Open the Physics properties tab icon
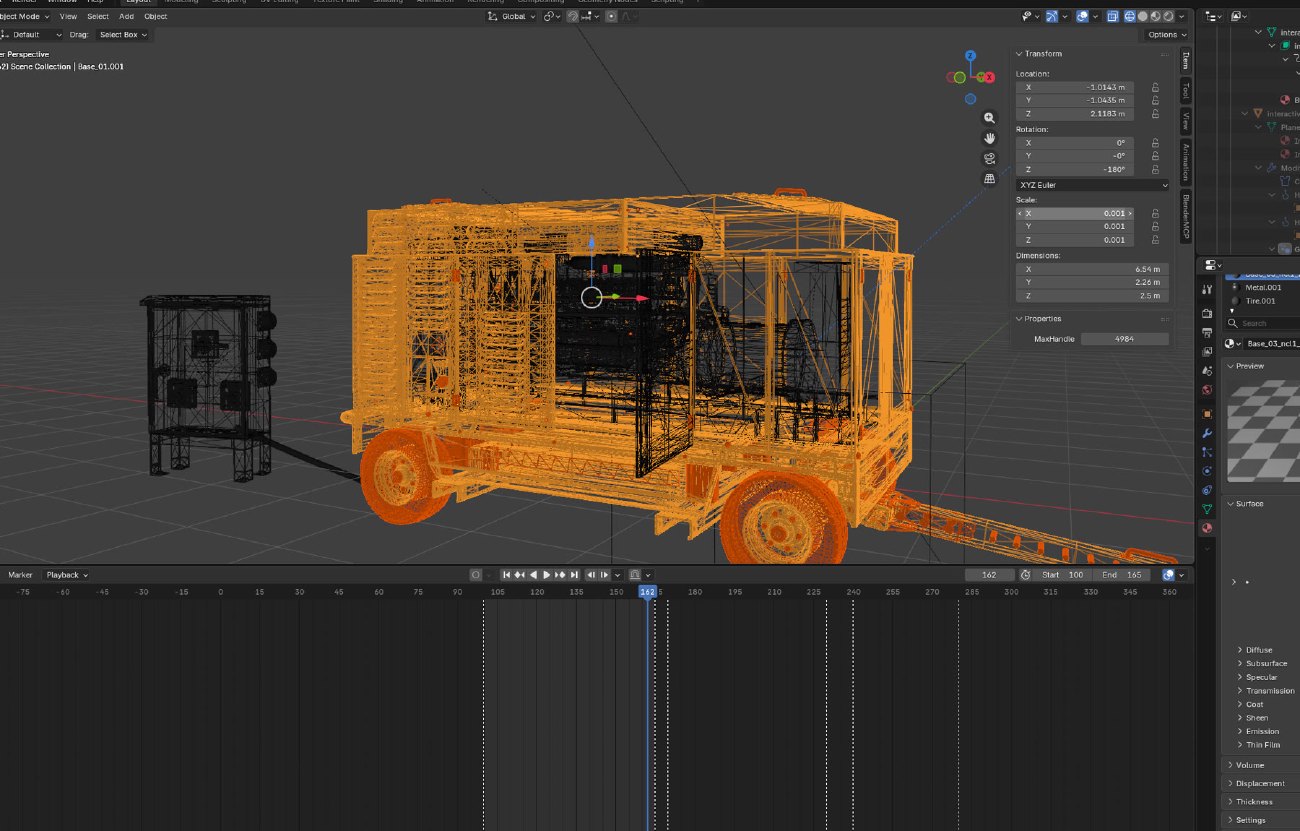This screenshot has width=1300, height=831. pyautogui.click(x=1207, y=471)
